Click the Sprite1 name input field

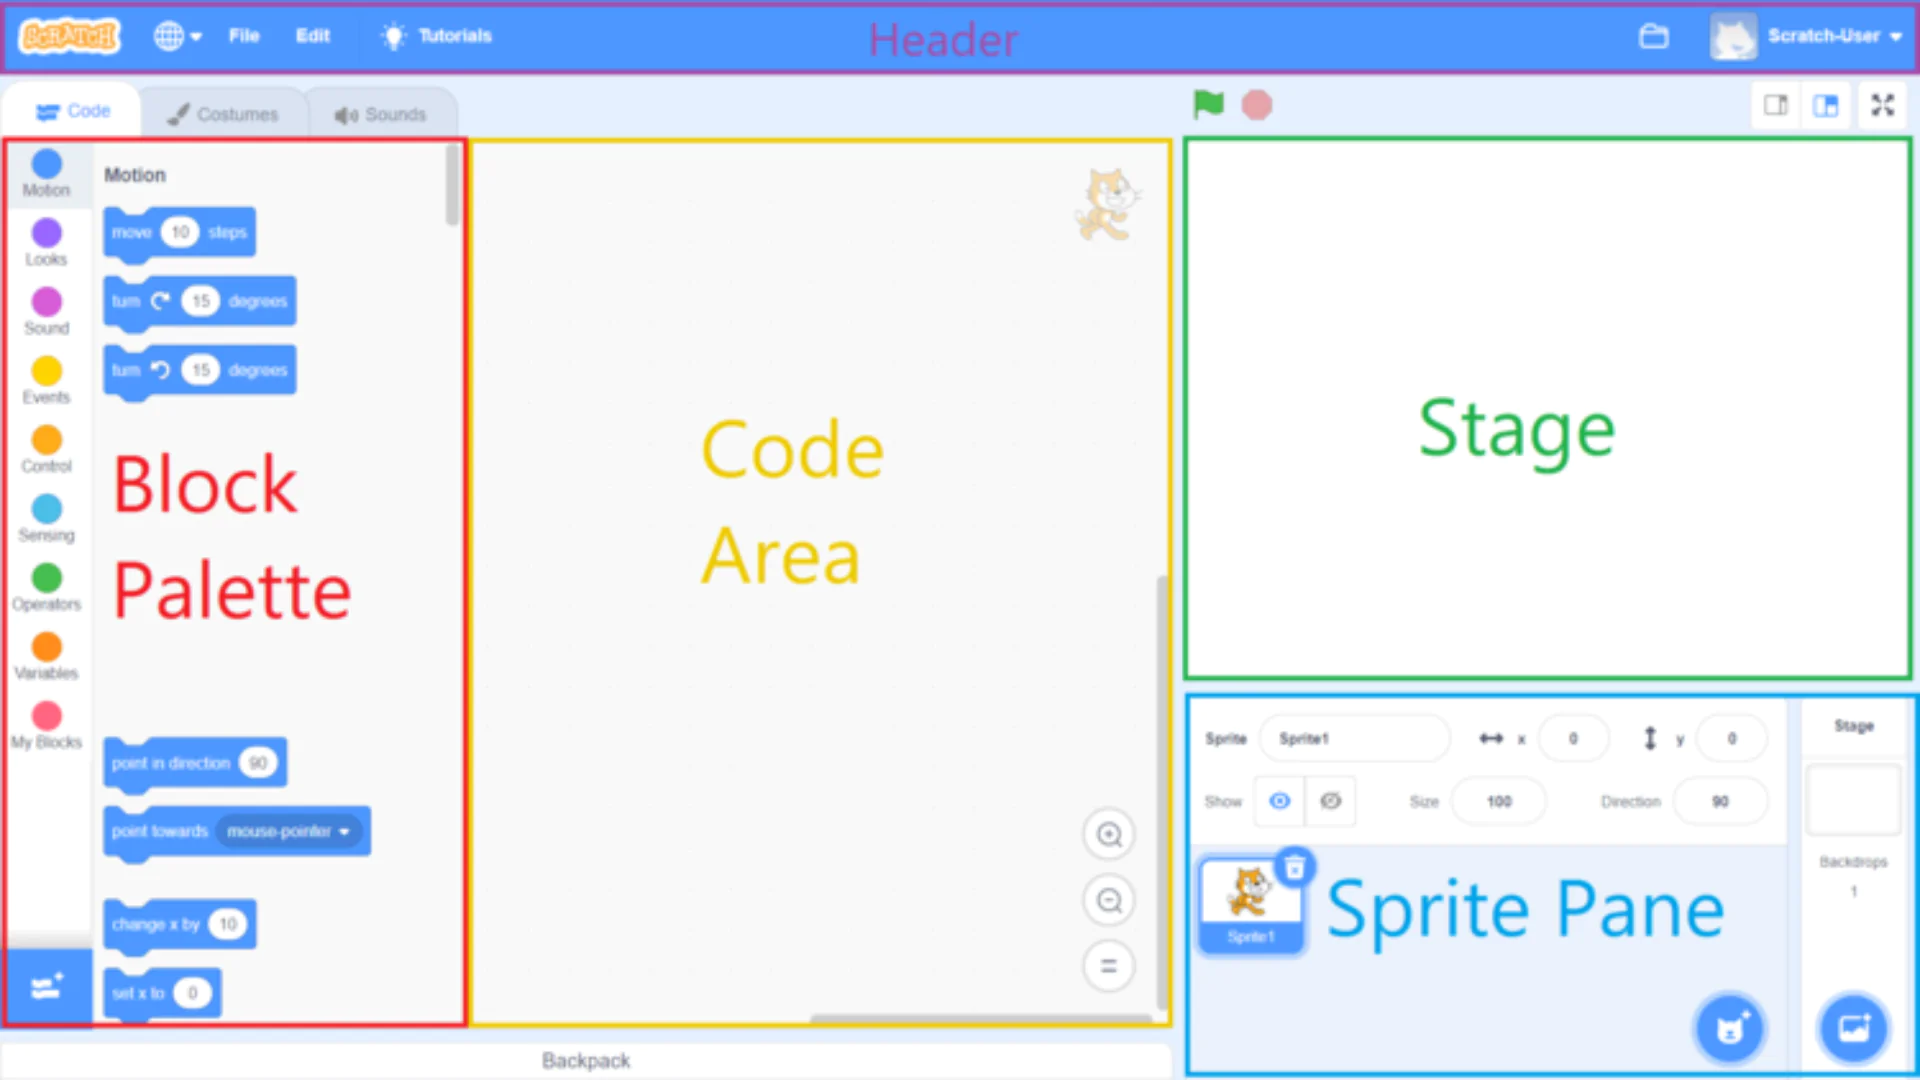(x=1355, y=738)
